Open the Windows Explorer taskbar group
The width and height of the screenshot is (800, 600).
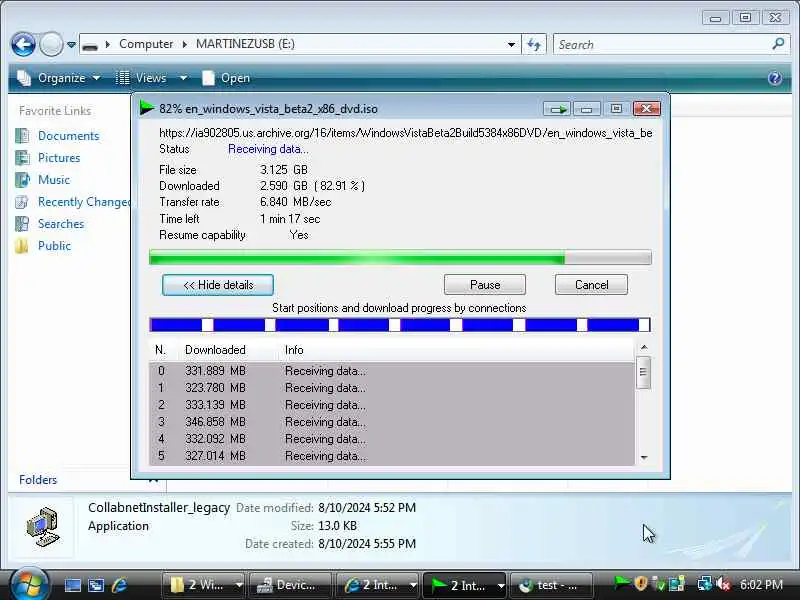click(204, 585)
